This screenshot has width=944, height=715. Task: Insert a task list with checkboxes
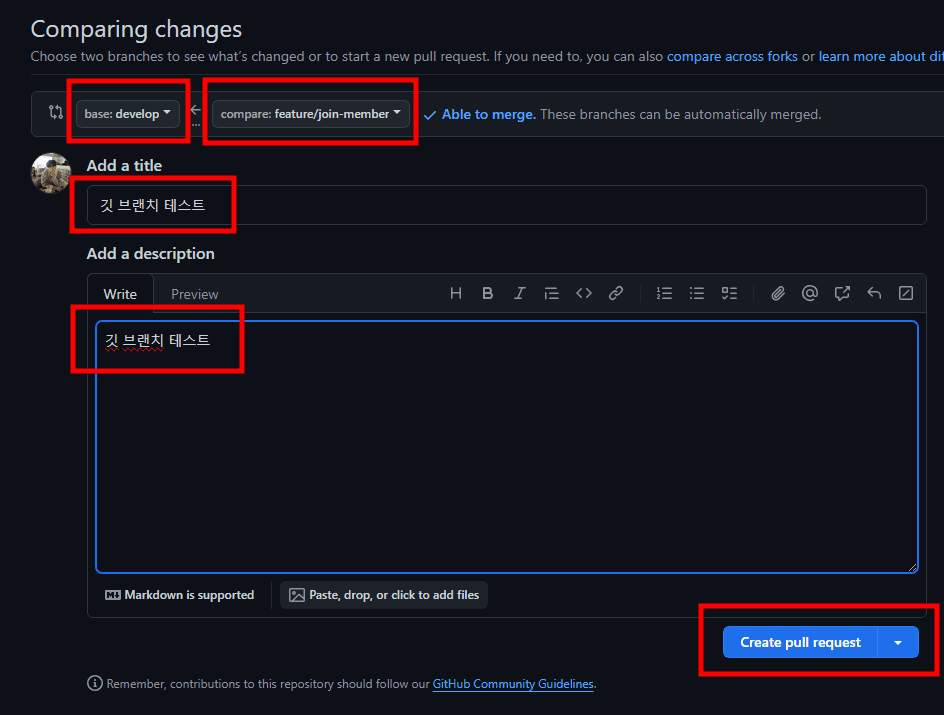(729, 293)
